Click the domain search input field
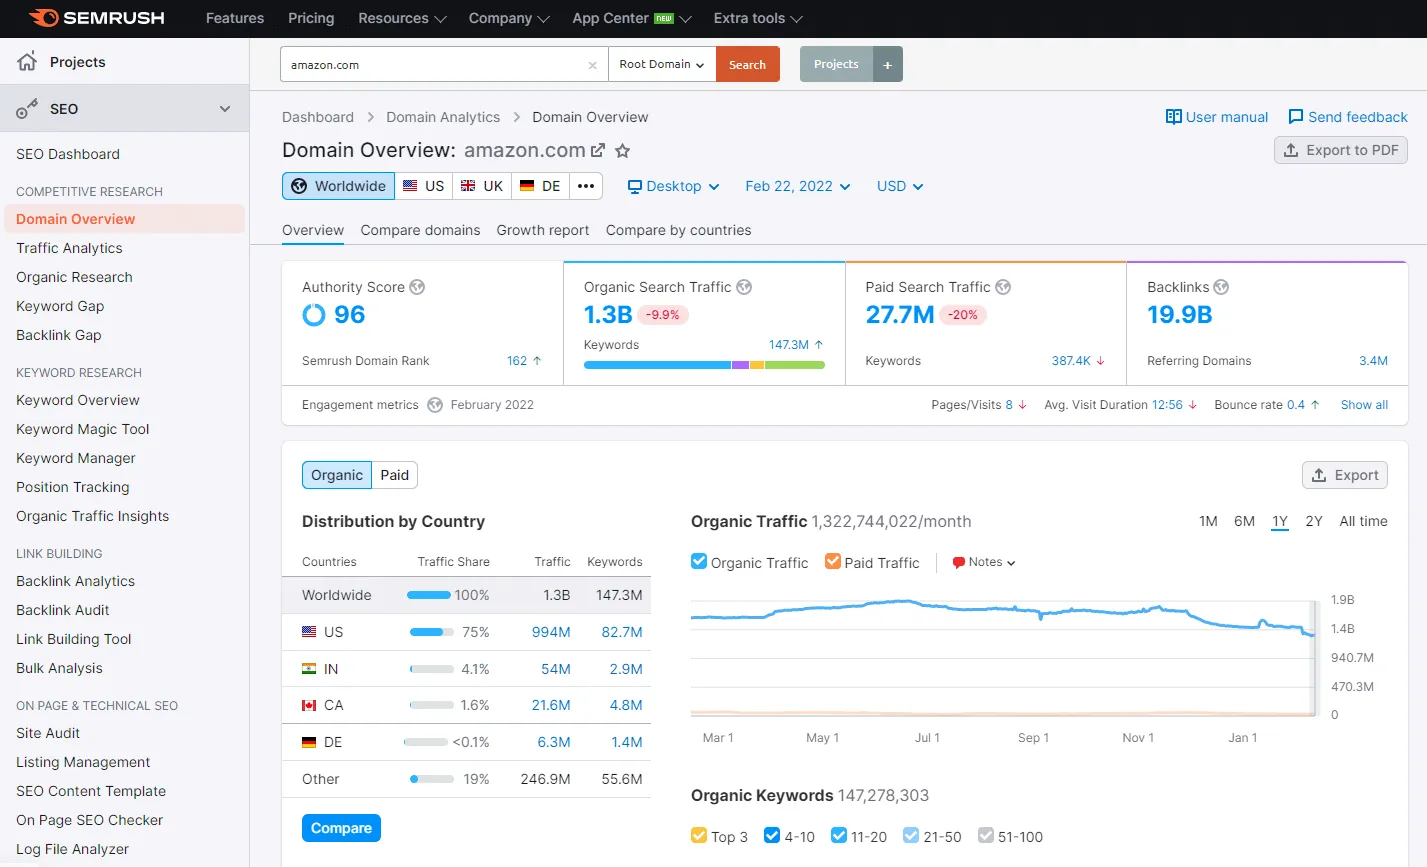Image resolution: width=1427 pixels, height=867 pixels. [x=440, y=63]
